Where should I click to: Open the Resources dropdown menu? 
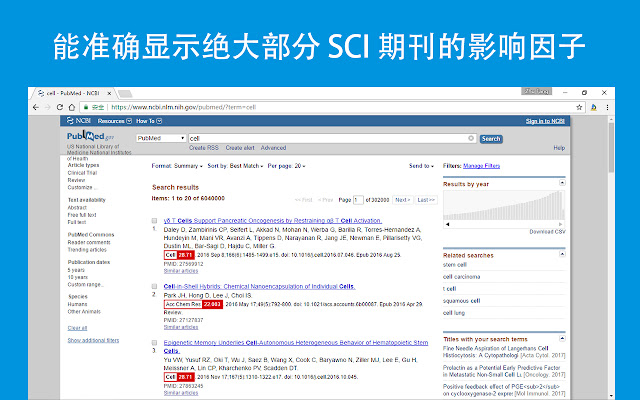(115, 121)
